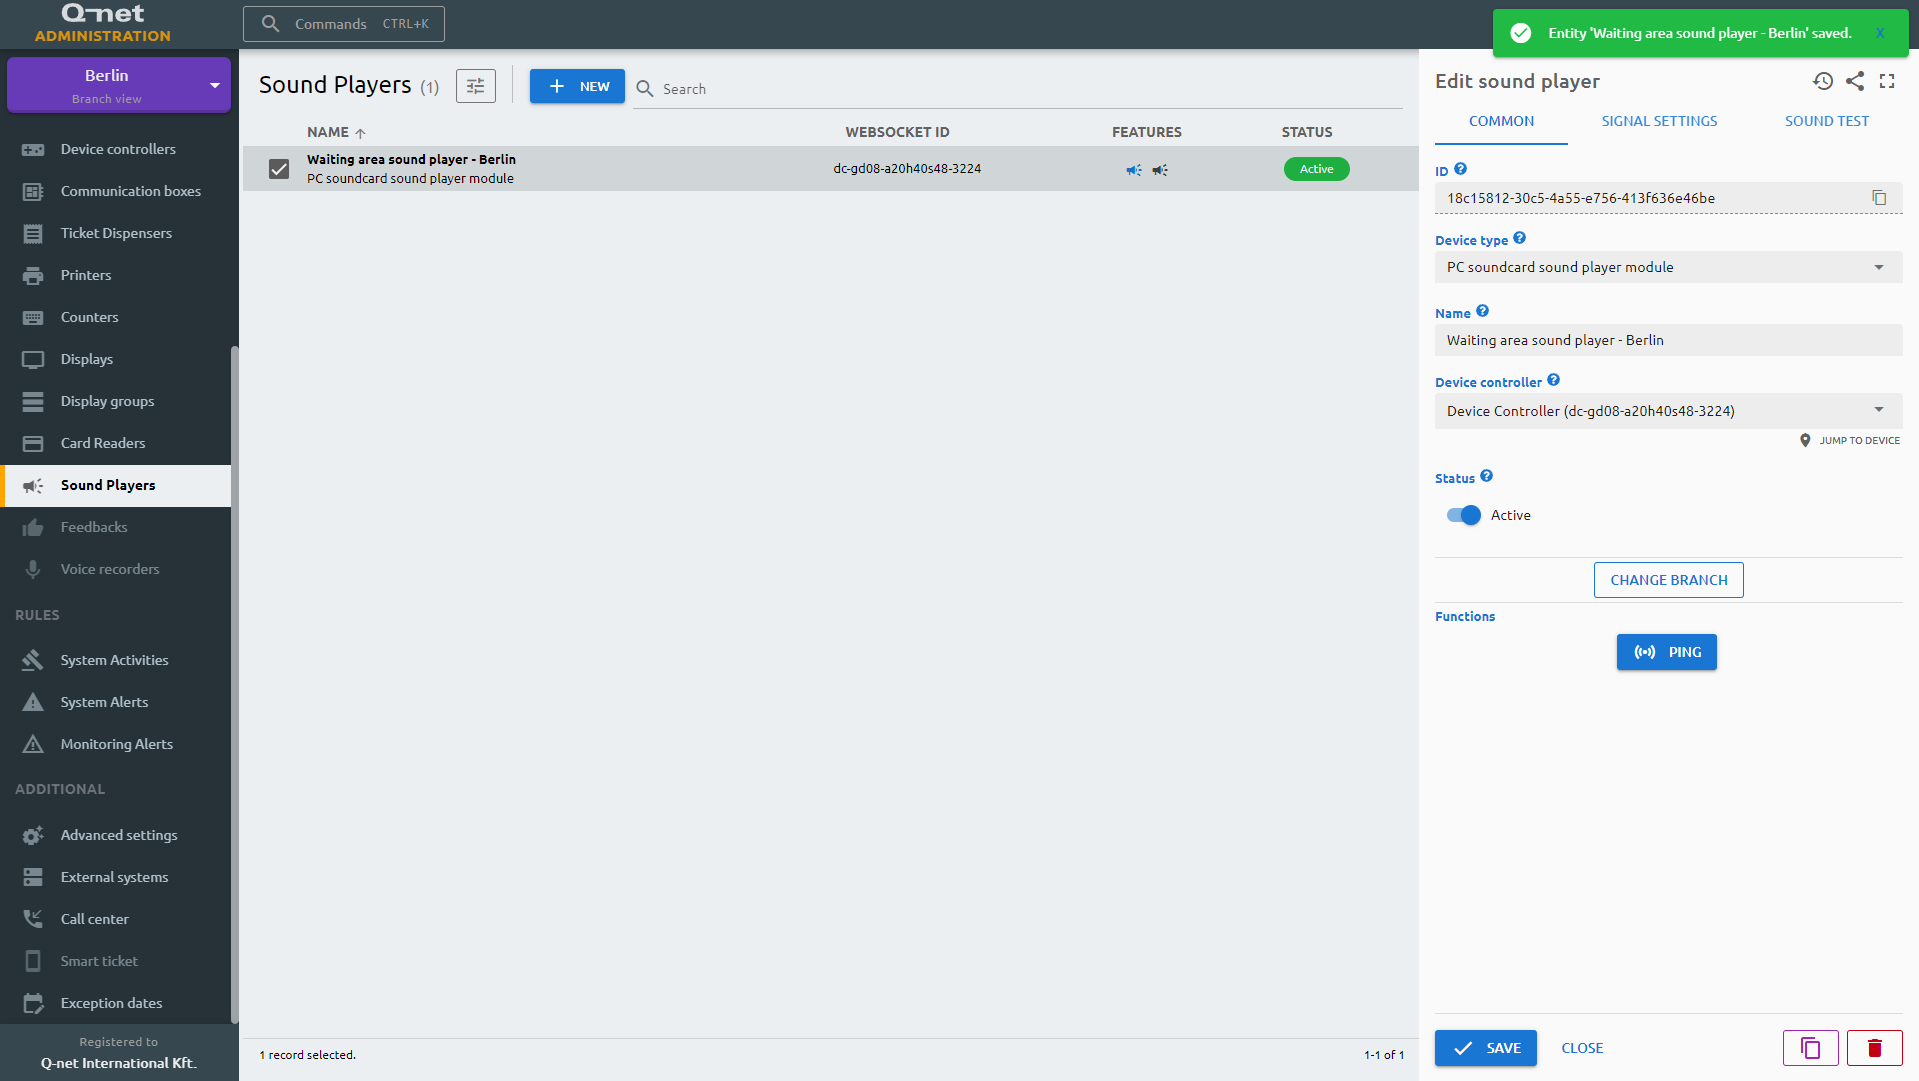Viewport: 1919px width, 1081px height.
Task: Open System Alerts rules
Action: coord(117,702)
